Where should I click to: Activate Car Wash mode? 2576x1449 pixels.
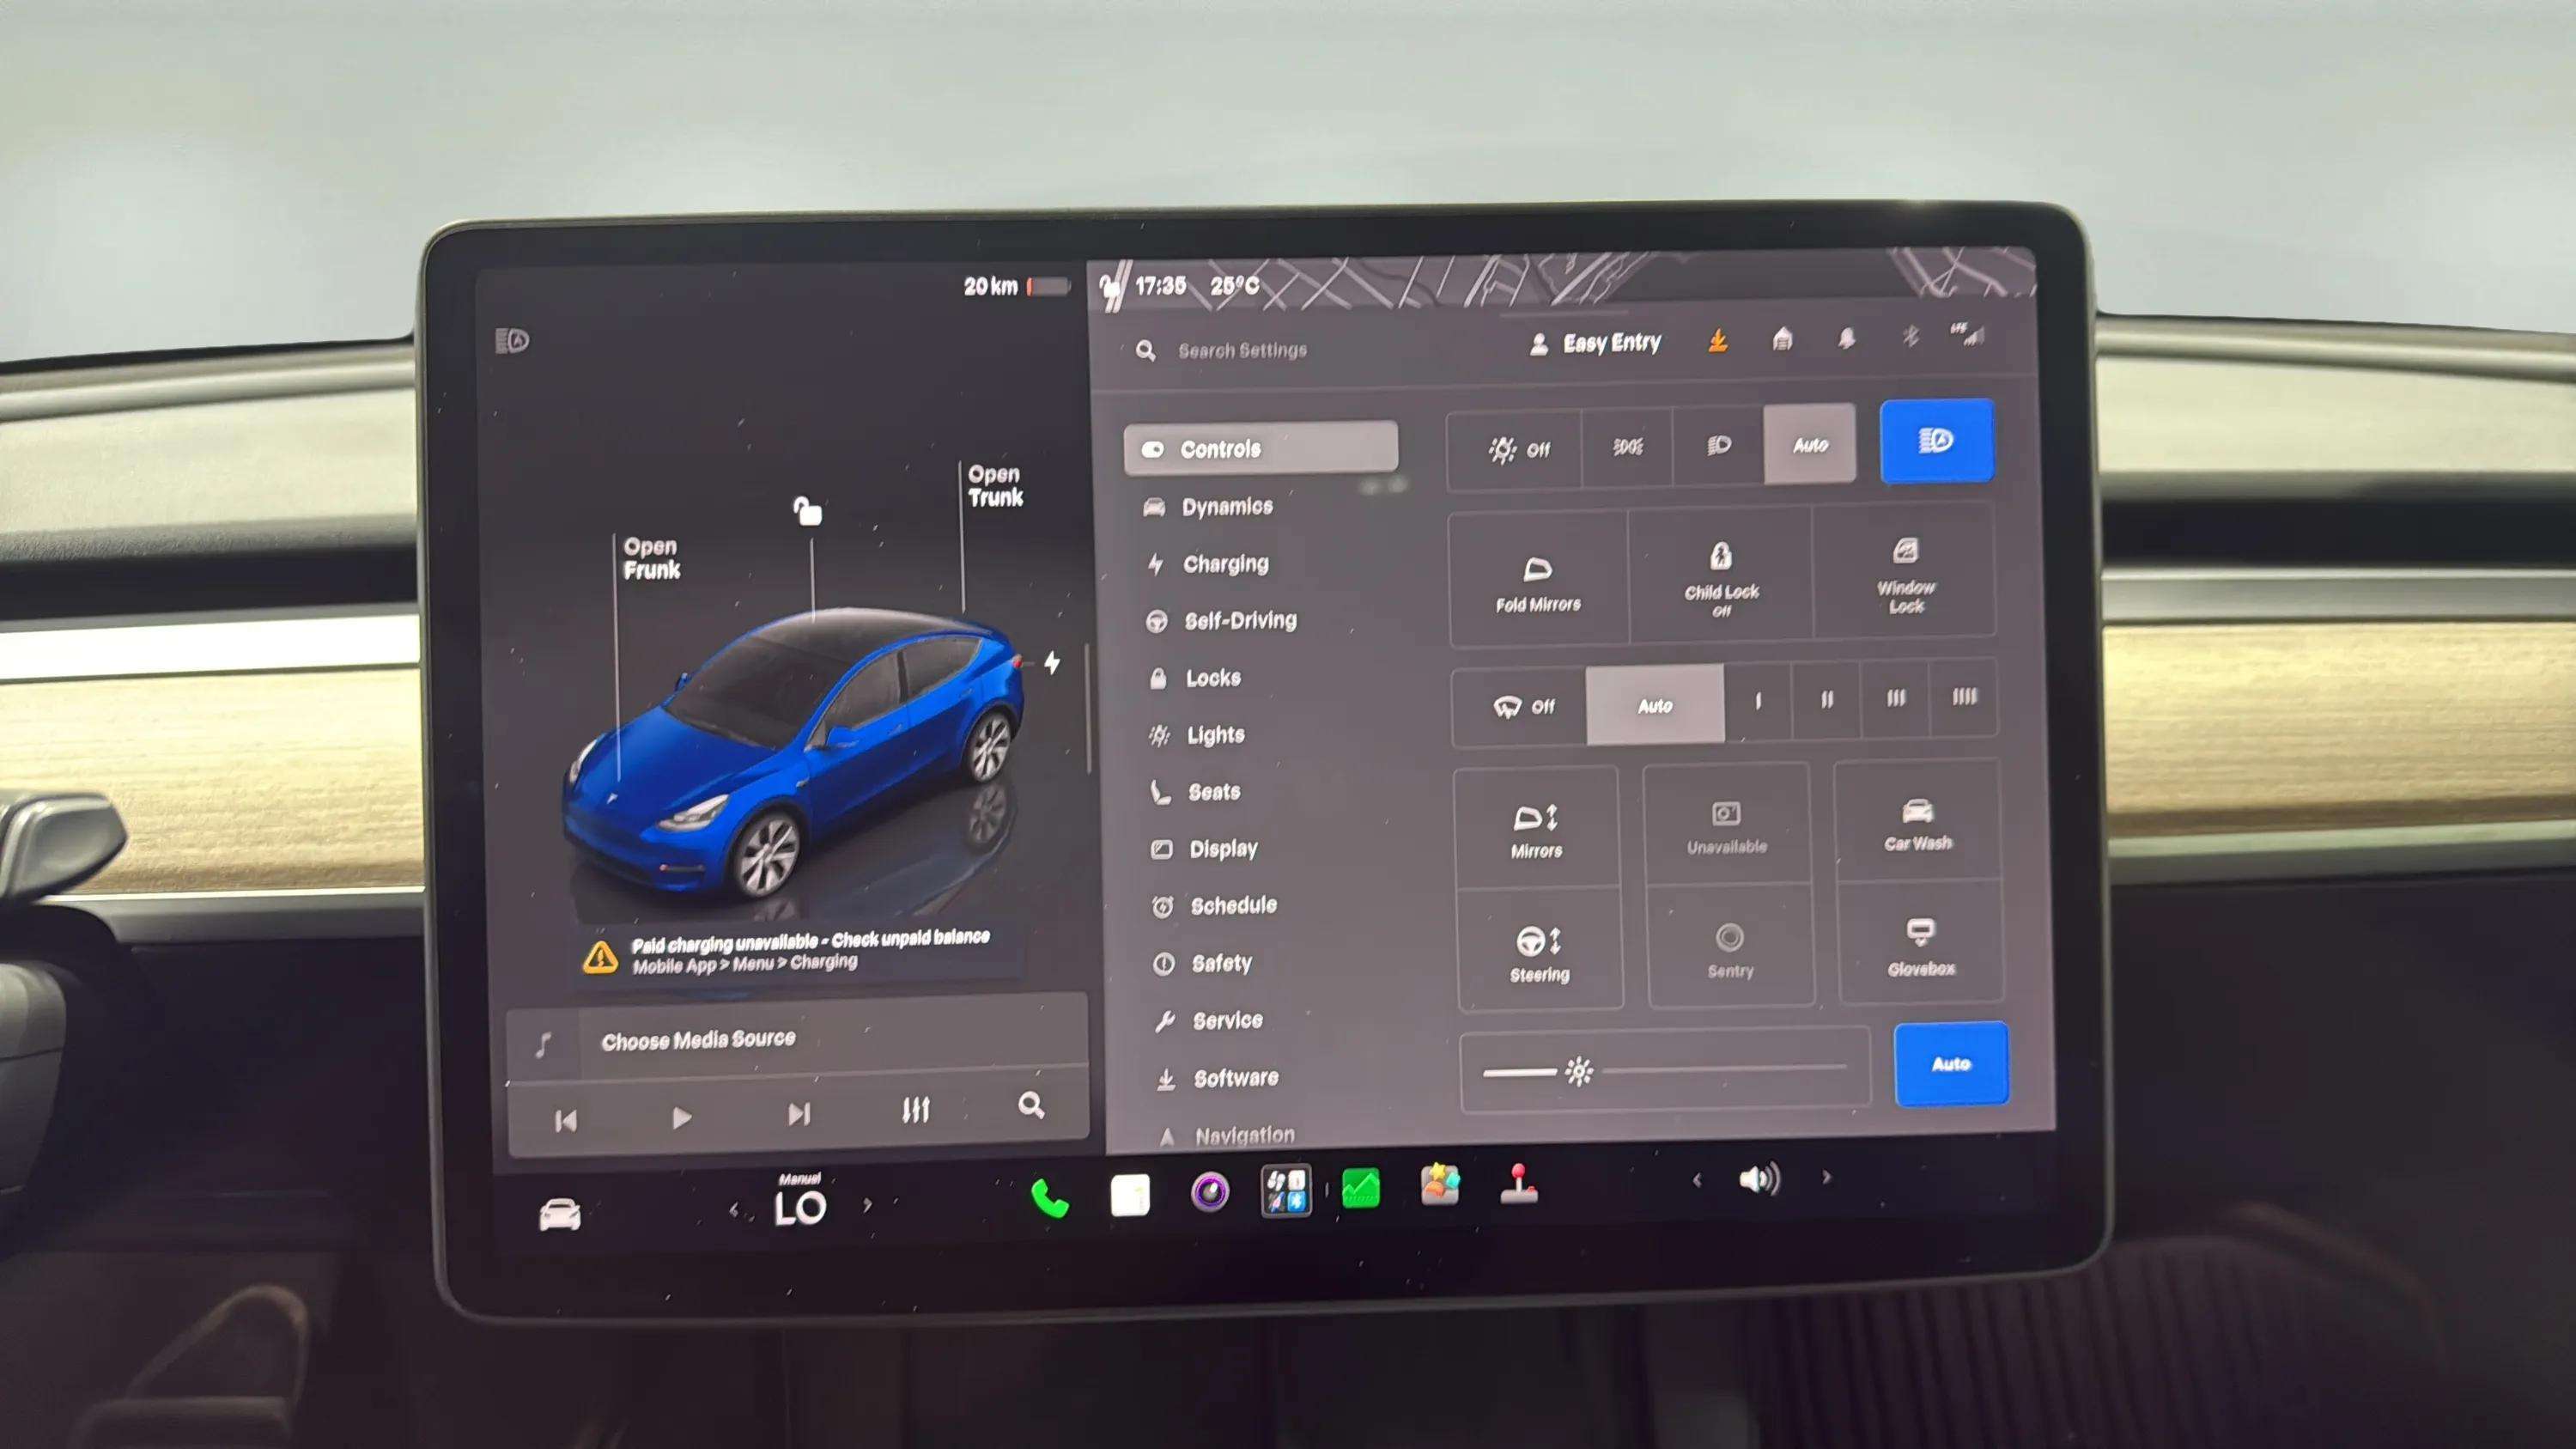tap(1917, 822)
